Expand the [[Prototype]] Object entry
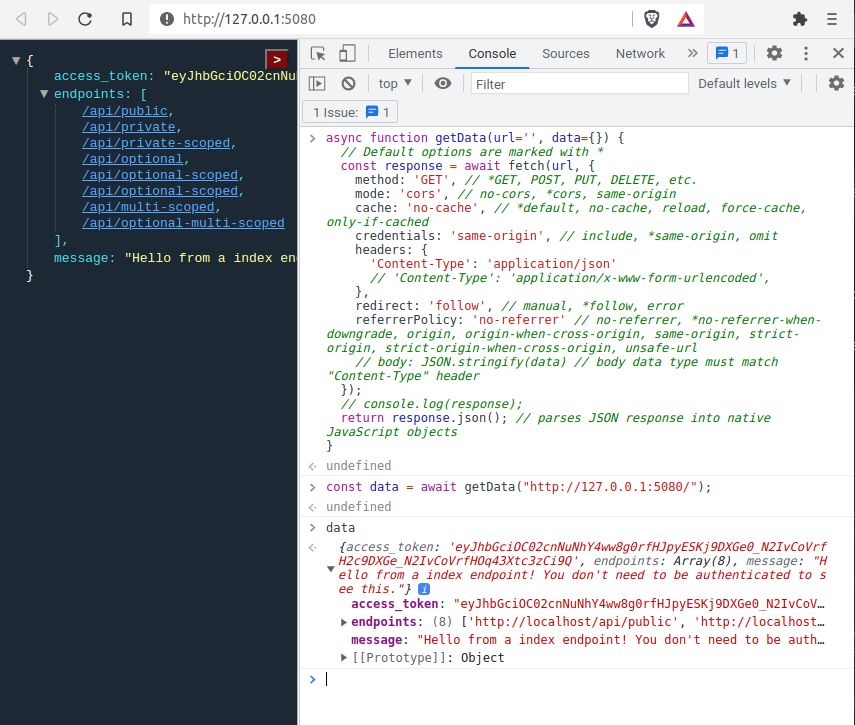Image resolution: width=855 pixels, height=725 pixels. tap(344, 657)
